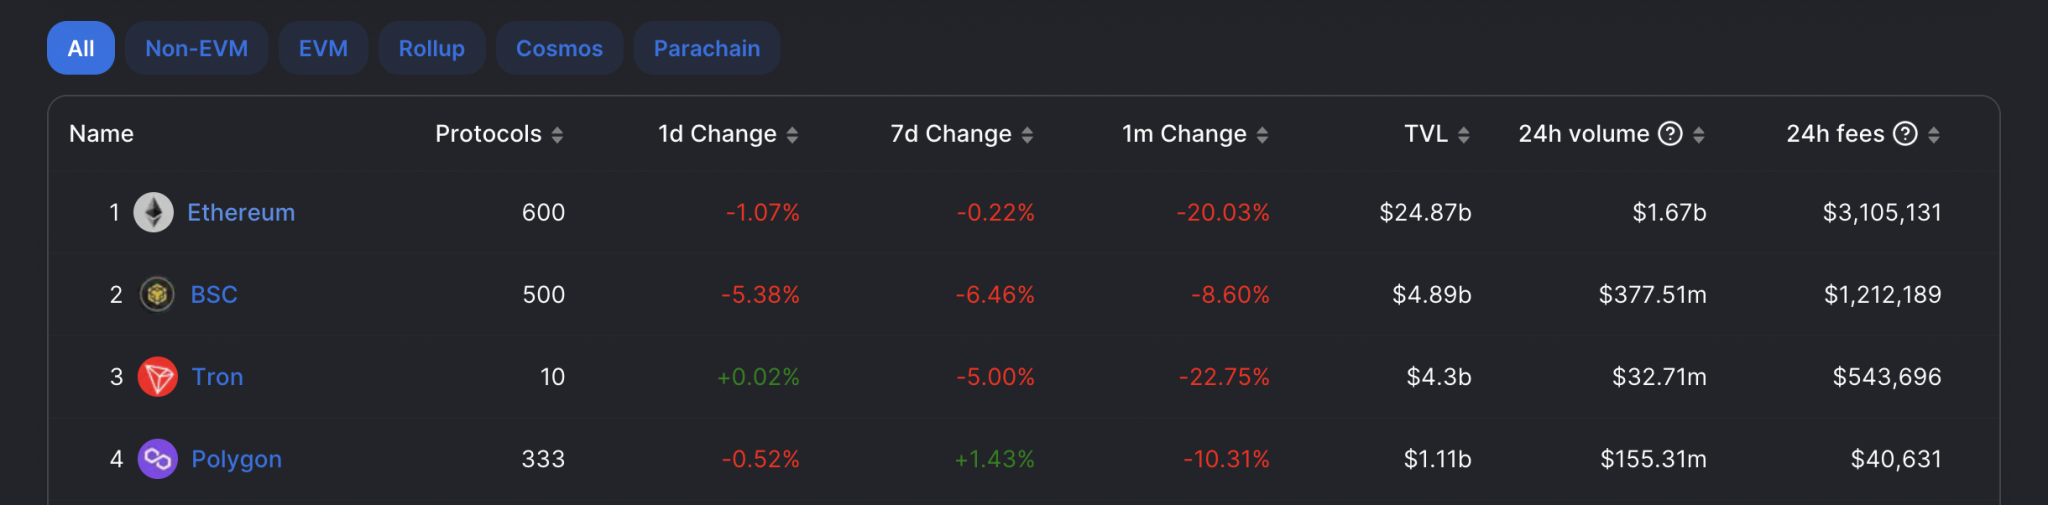Open the 24h volume help icon
The height and width of the screenshot is (505, 2048).
(x=1670, y=134)
